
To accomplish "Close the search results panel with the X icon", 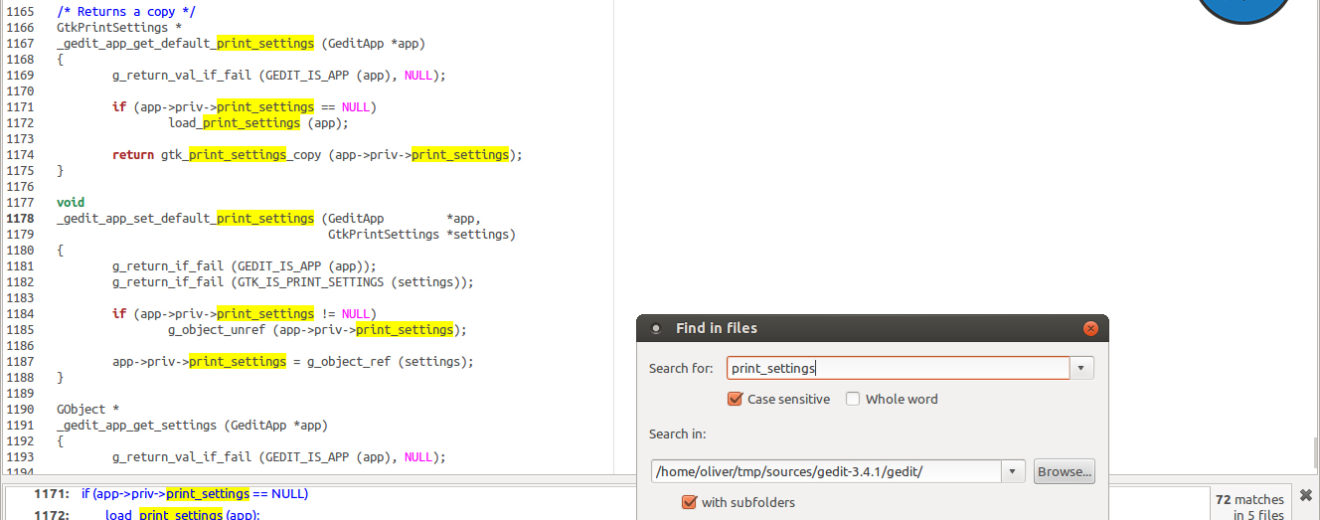I will [1305, 495].
